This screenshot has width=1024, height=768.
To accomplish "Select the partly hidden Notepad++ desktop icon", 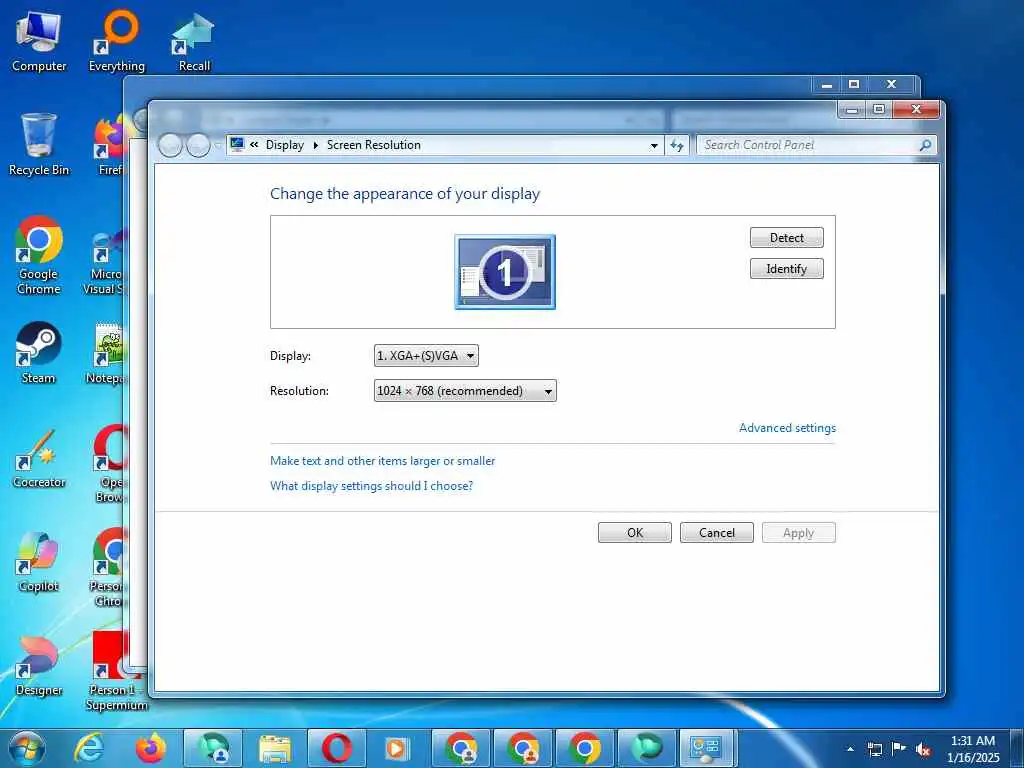I will pos(106,353).
